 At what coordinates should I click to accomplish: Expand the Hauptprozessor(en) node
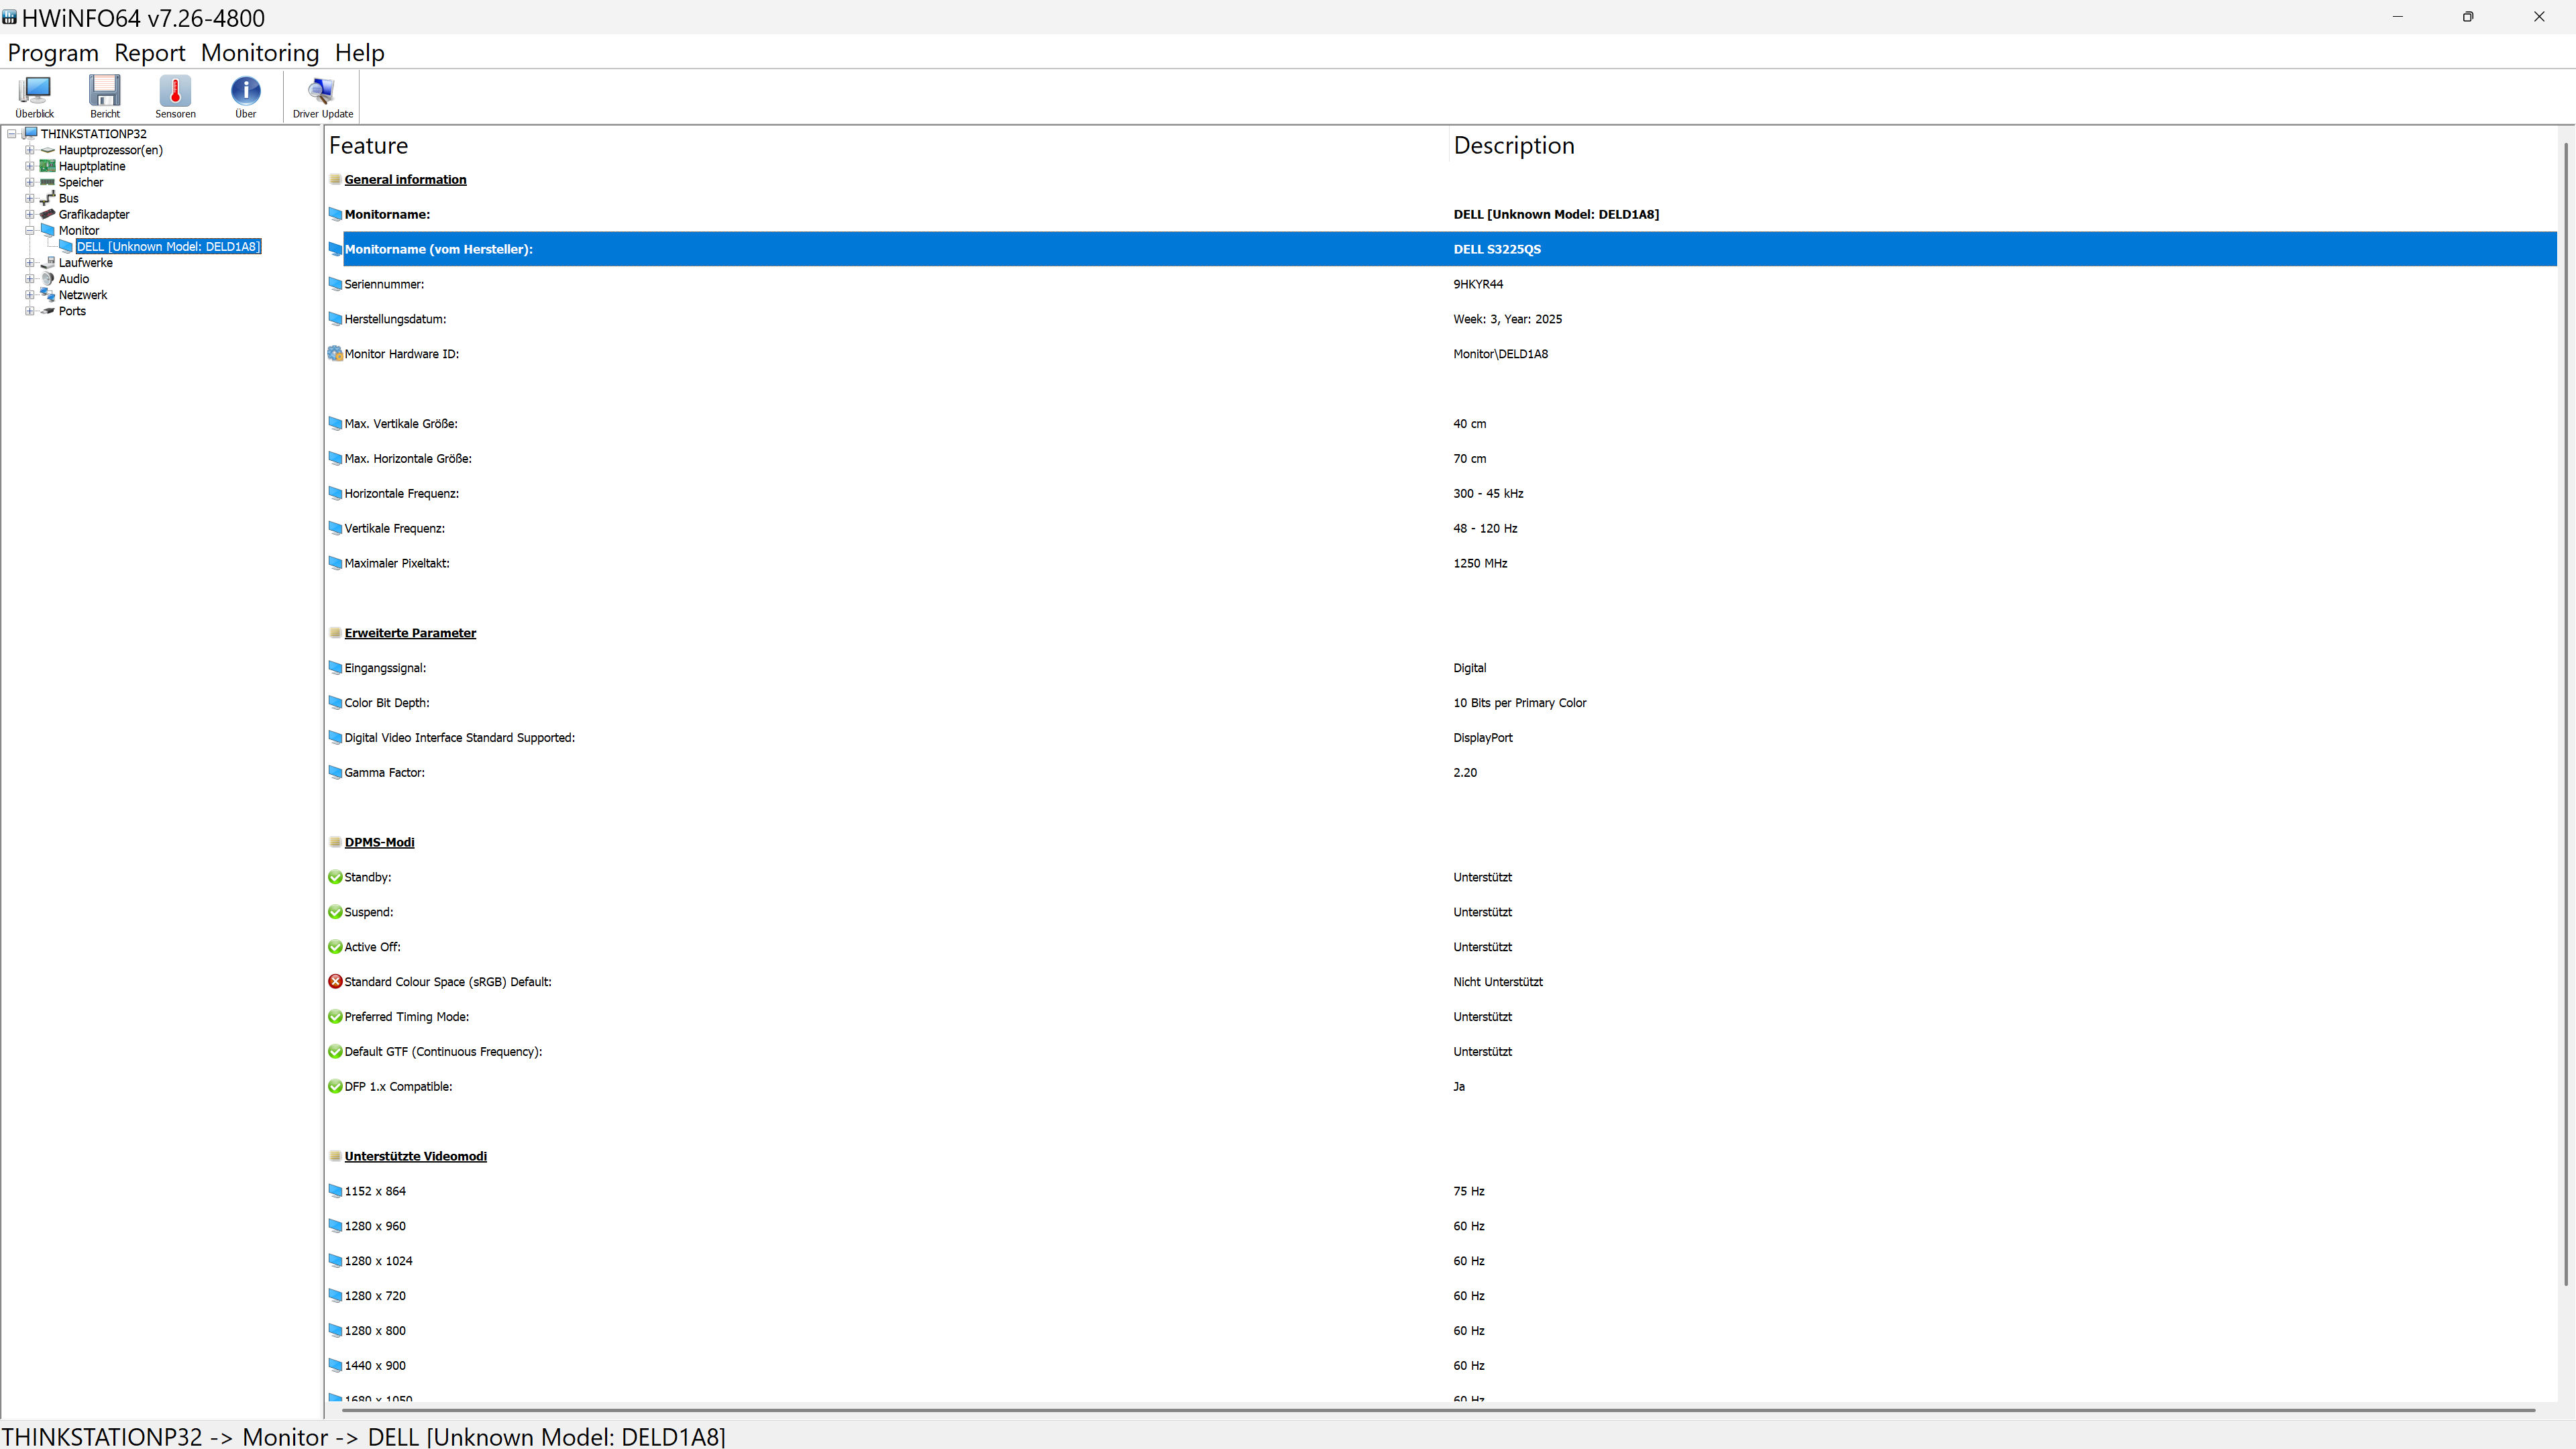(x=30, y=150)
